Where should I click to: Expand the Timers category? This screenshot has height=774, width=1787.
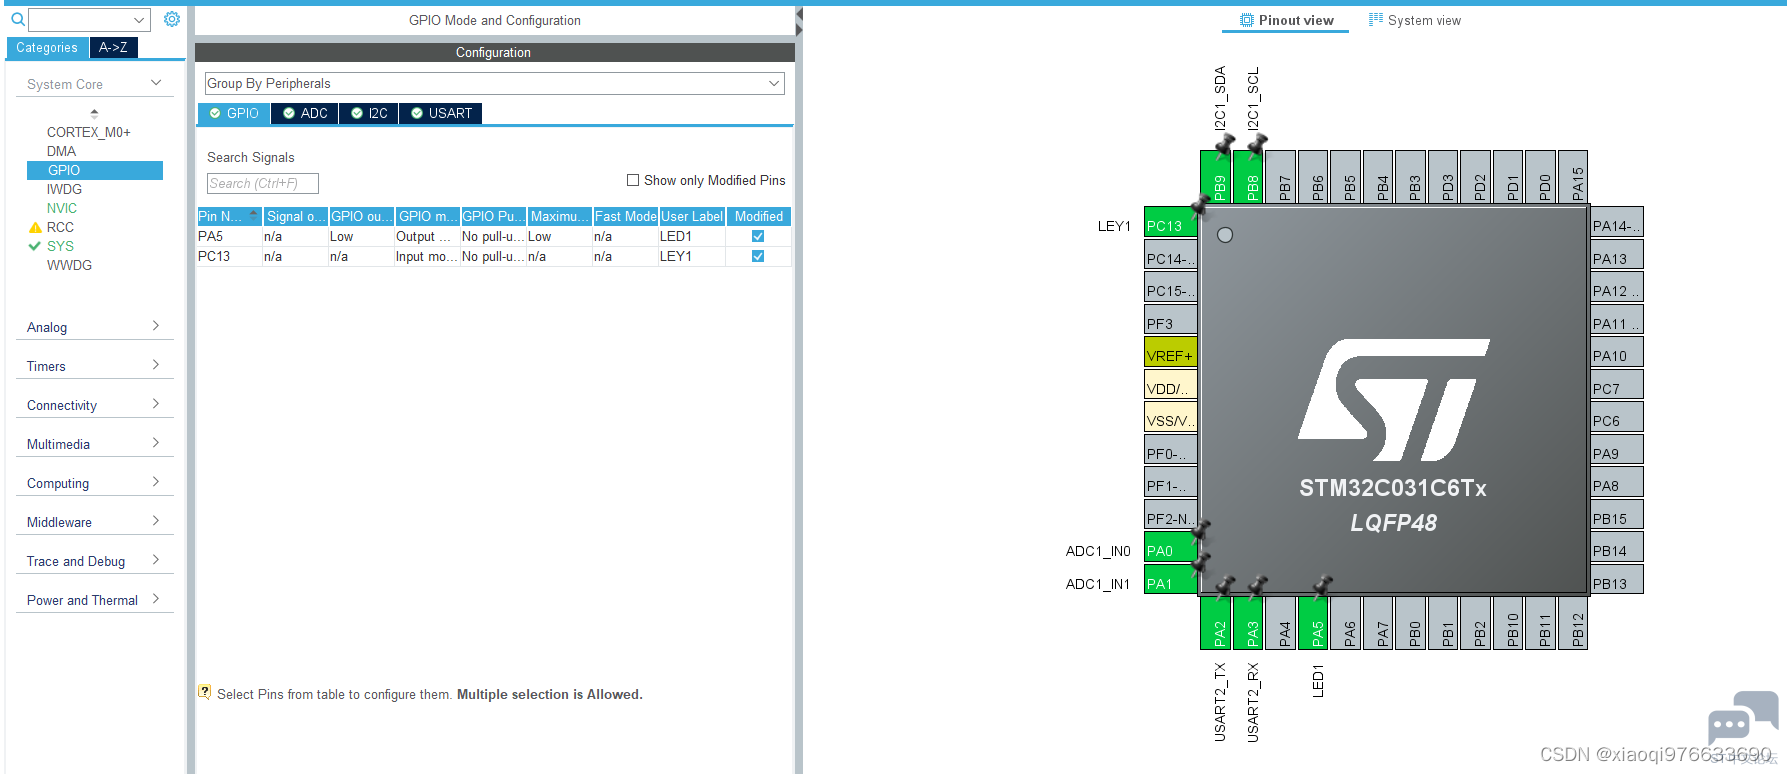(94, 366)
